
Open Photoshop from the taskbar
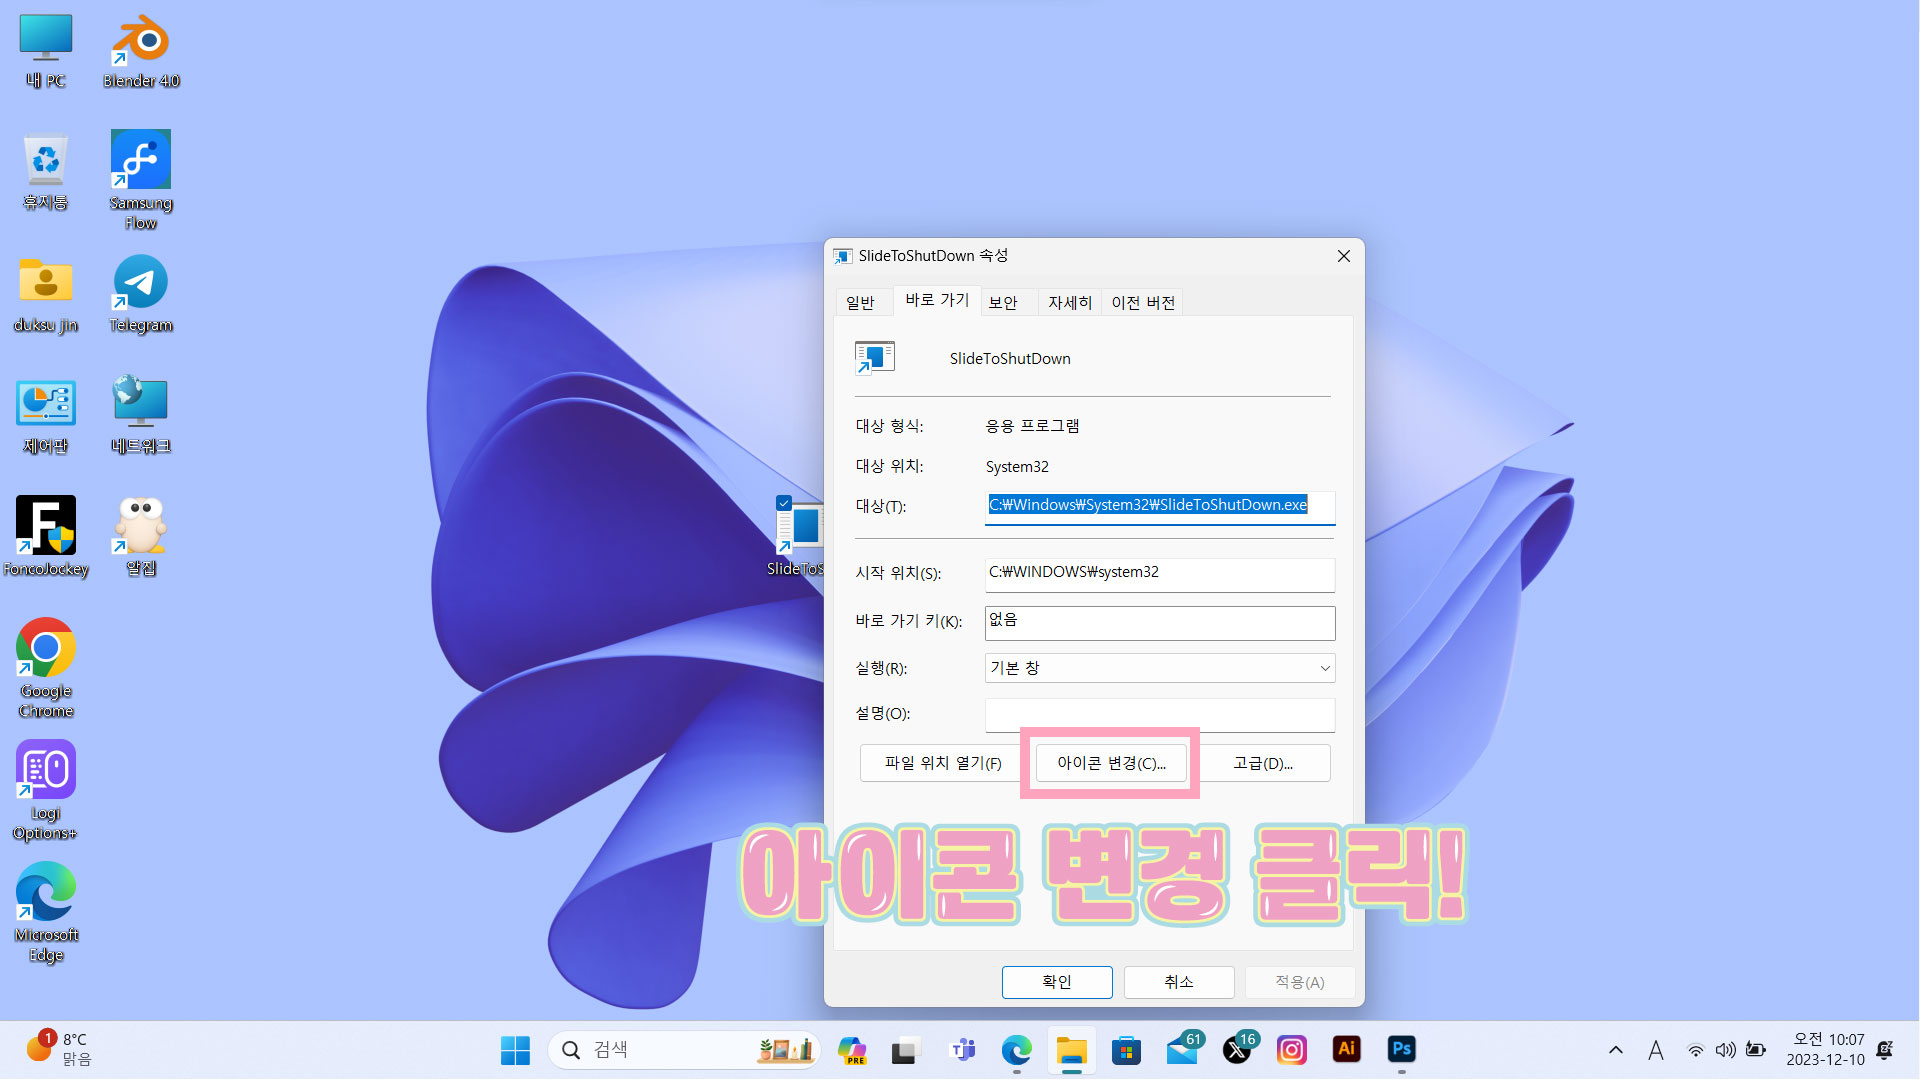tap(1401, 1049)
